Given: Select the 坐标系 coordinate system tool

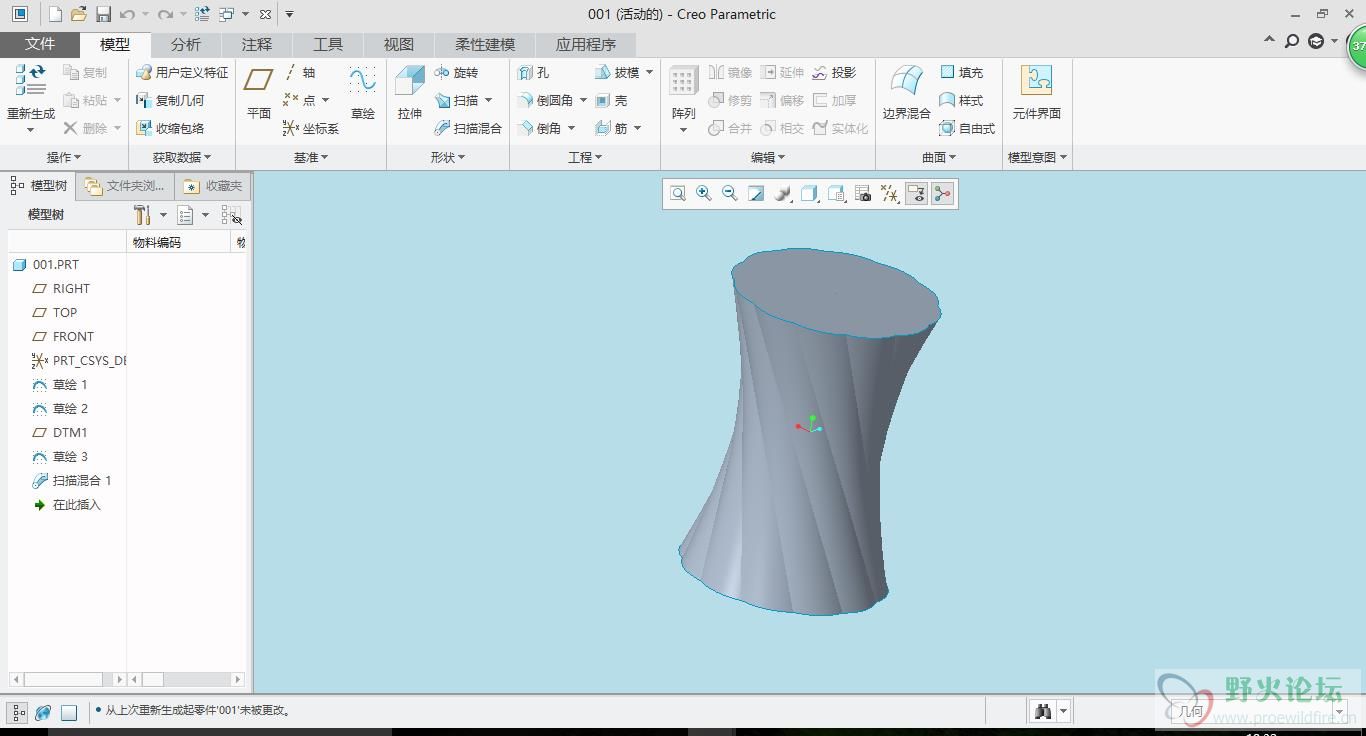Looking at the screenshot, I should point(311,128).
